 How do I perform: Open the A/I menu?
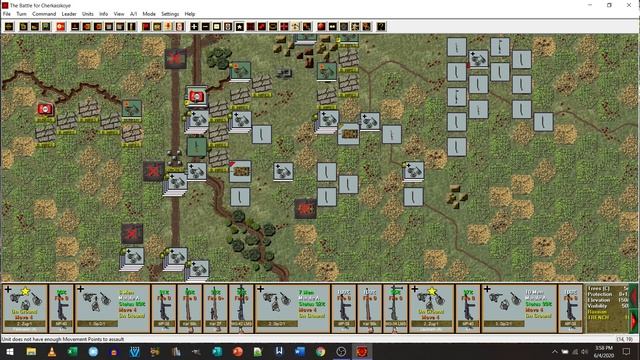point(133,14)
